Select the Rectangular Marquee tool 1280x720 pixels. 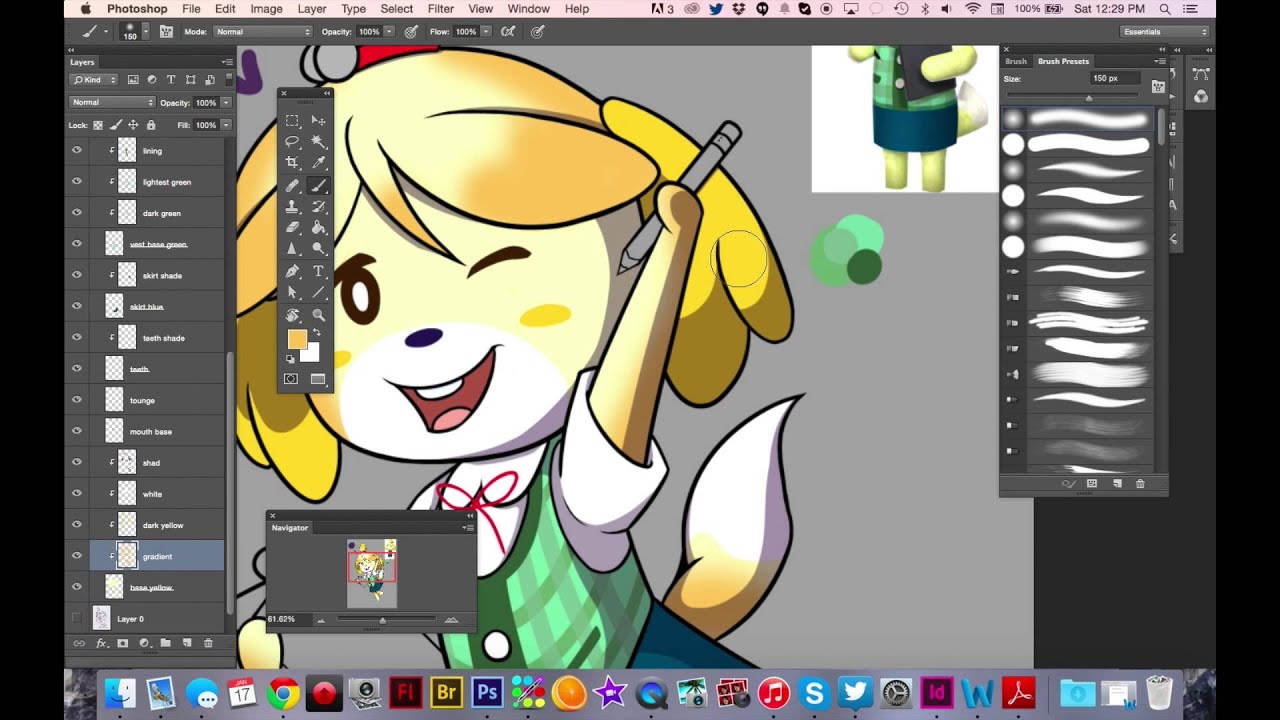[x=292, y=120]
